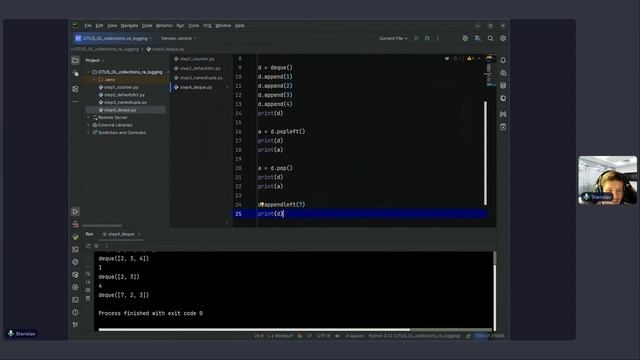Open the Python Console sidebar icon
Image resolution: width=640 pixels, height=360 pixels.
pos(75,237)
